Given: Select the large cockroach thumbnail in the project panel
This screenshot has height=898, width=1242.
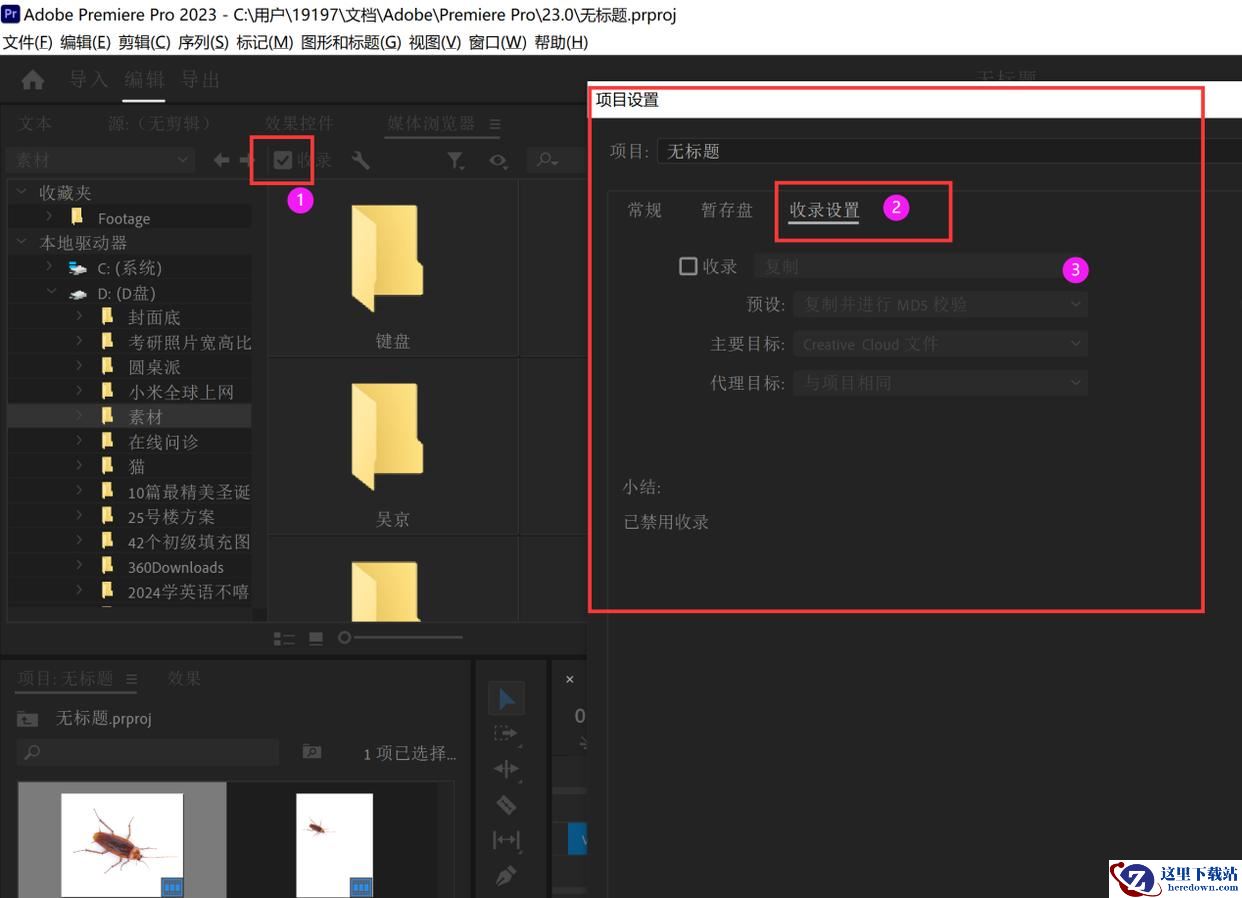Looking at the screenshot, I should tap(122, 844).
